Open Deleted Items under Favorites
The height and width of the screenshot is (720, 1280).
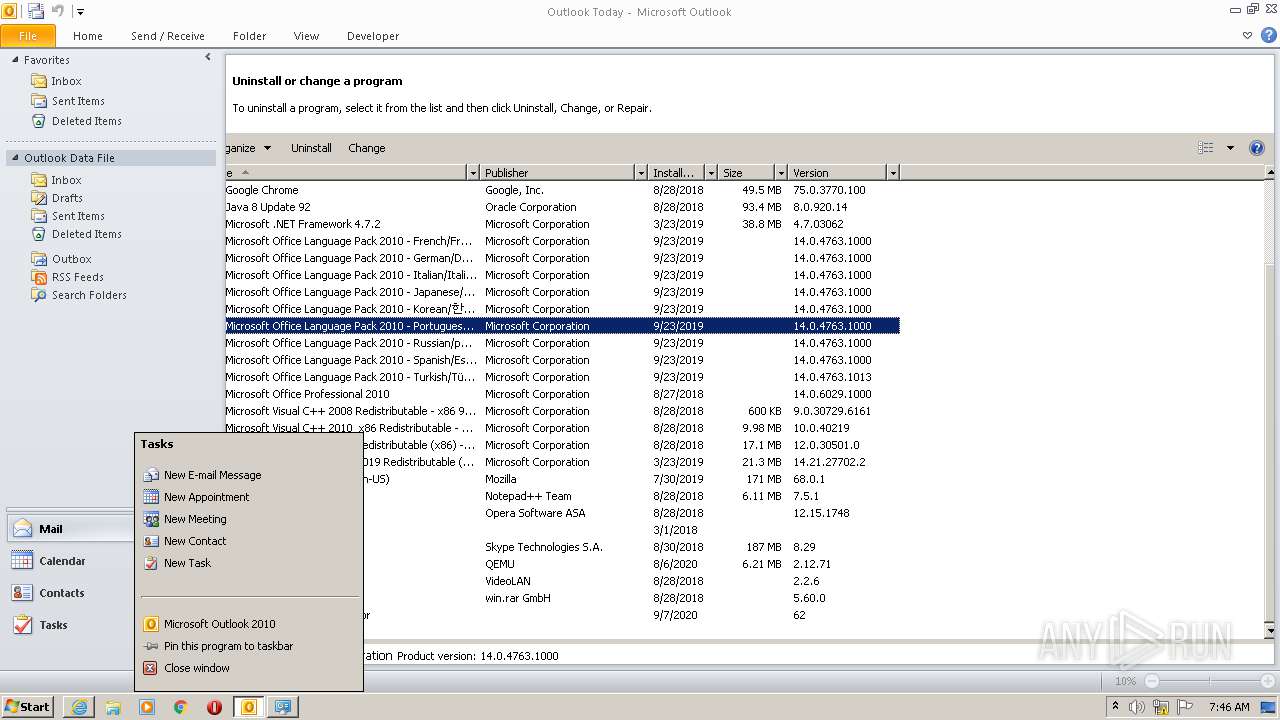coord(87,121)
